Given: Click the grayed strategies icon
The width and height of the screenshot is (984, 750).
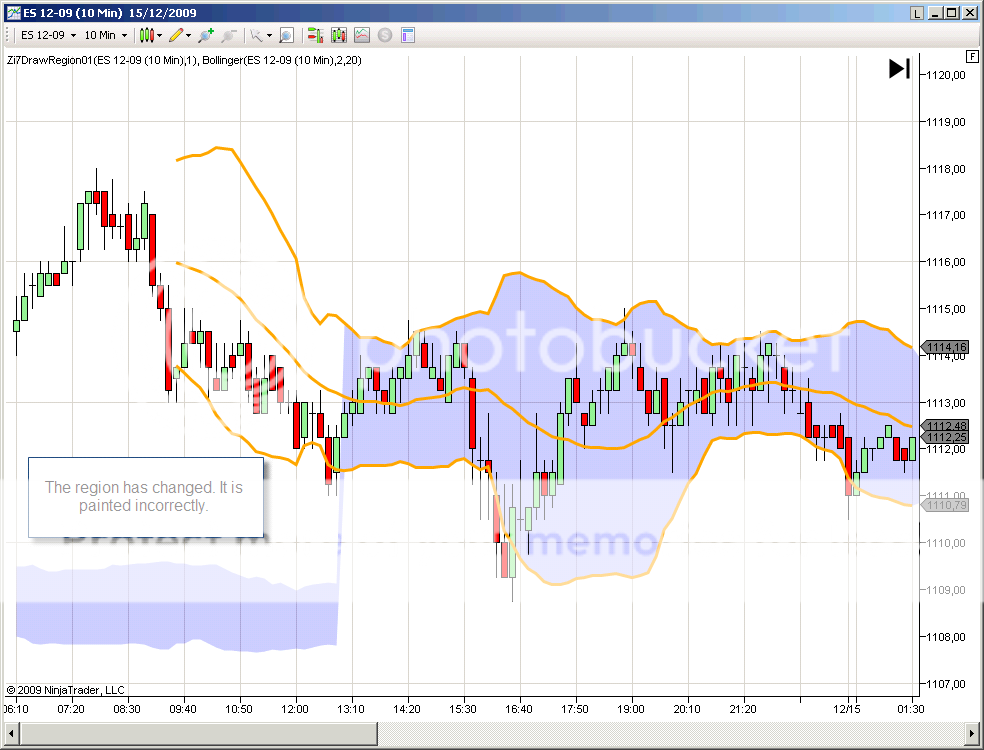Looking at the screenshot, I should pos(385,35).
